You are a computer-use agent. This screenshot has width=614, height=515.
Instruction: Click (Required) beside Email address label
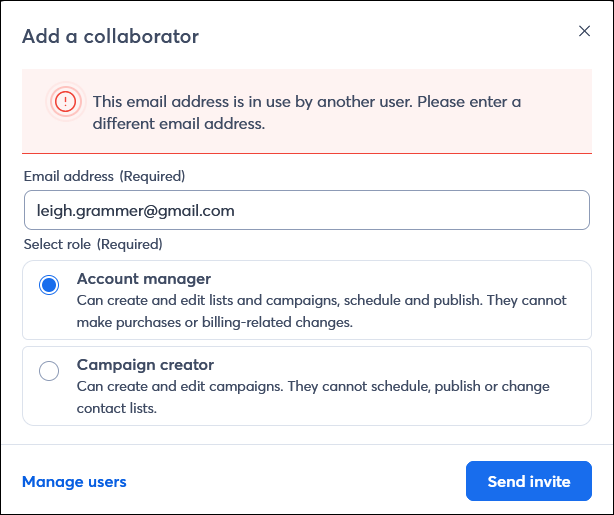(152, 176)
